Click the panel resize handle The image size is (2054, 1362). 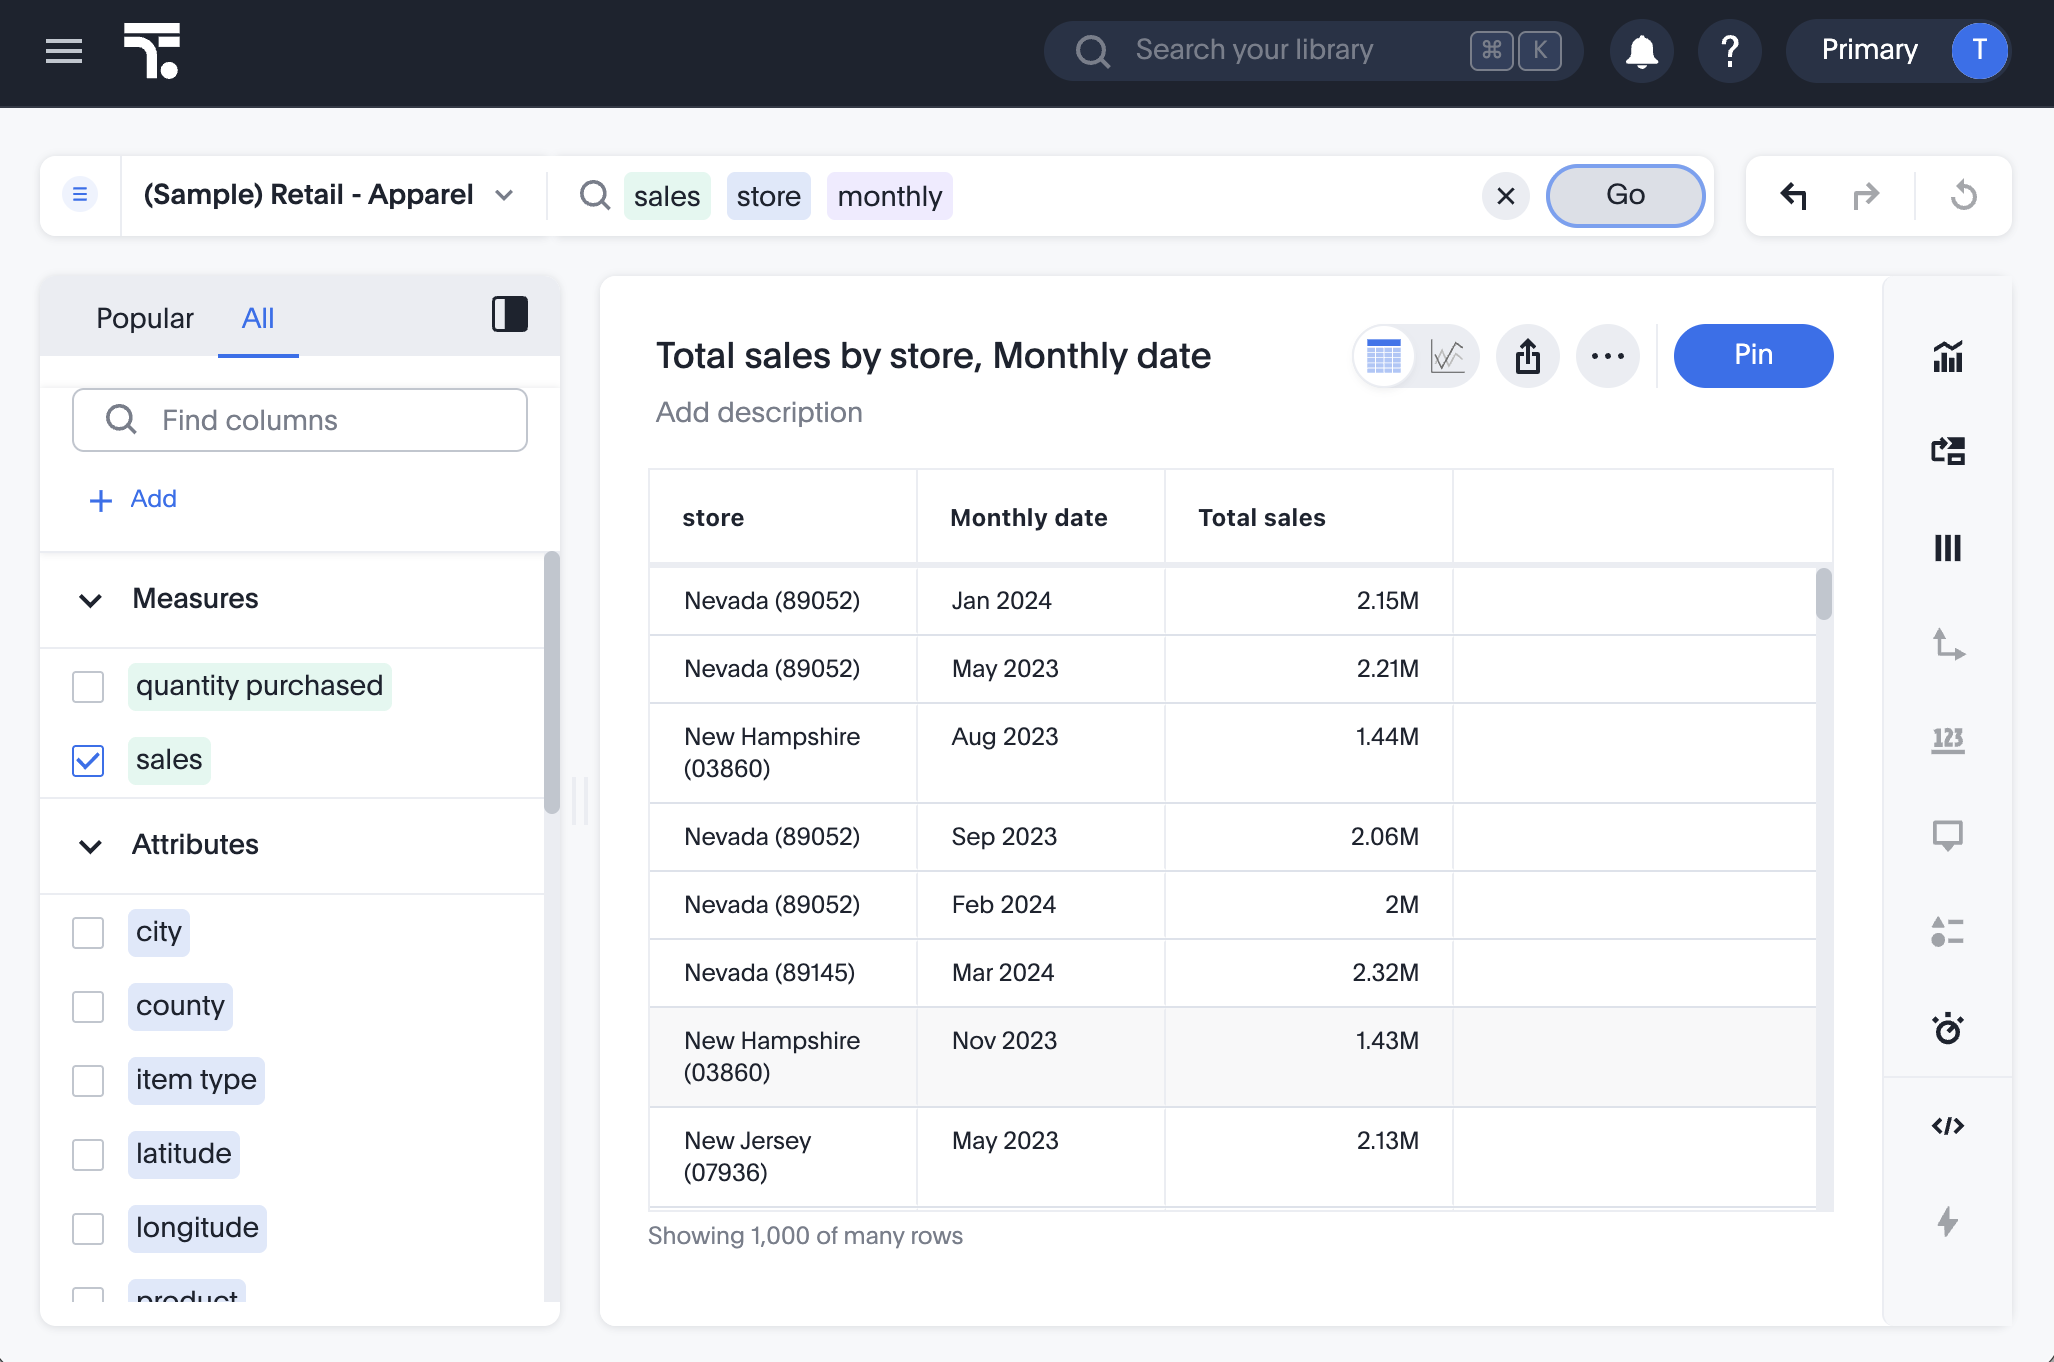[580, 800]
